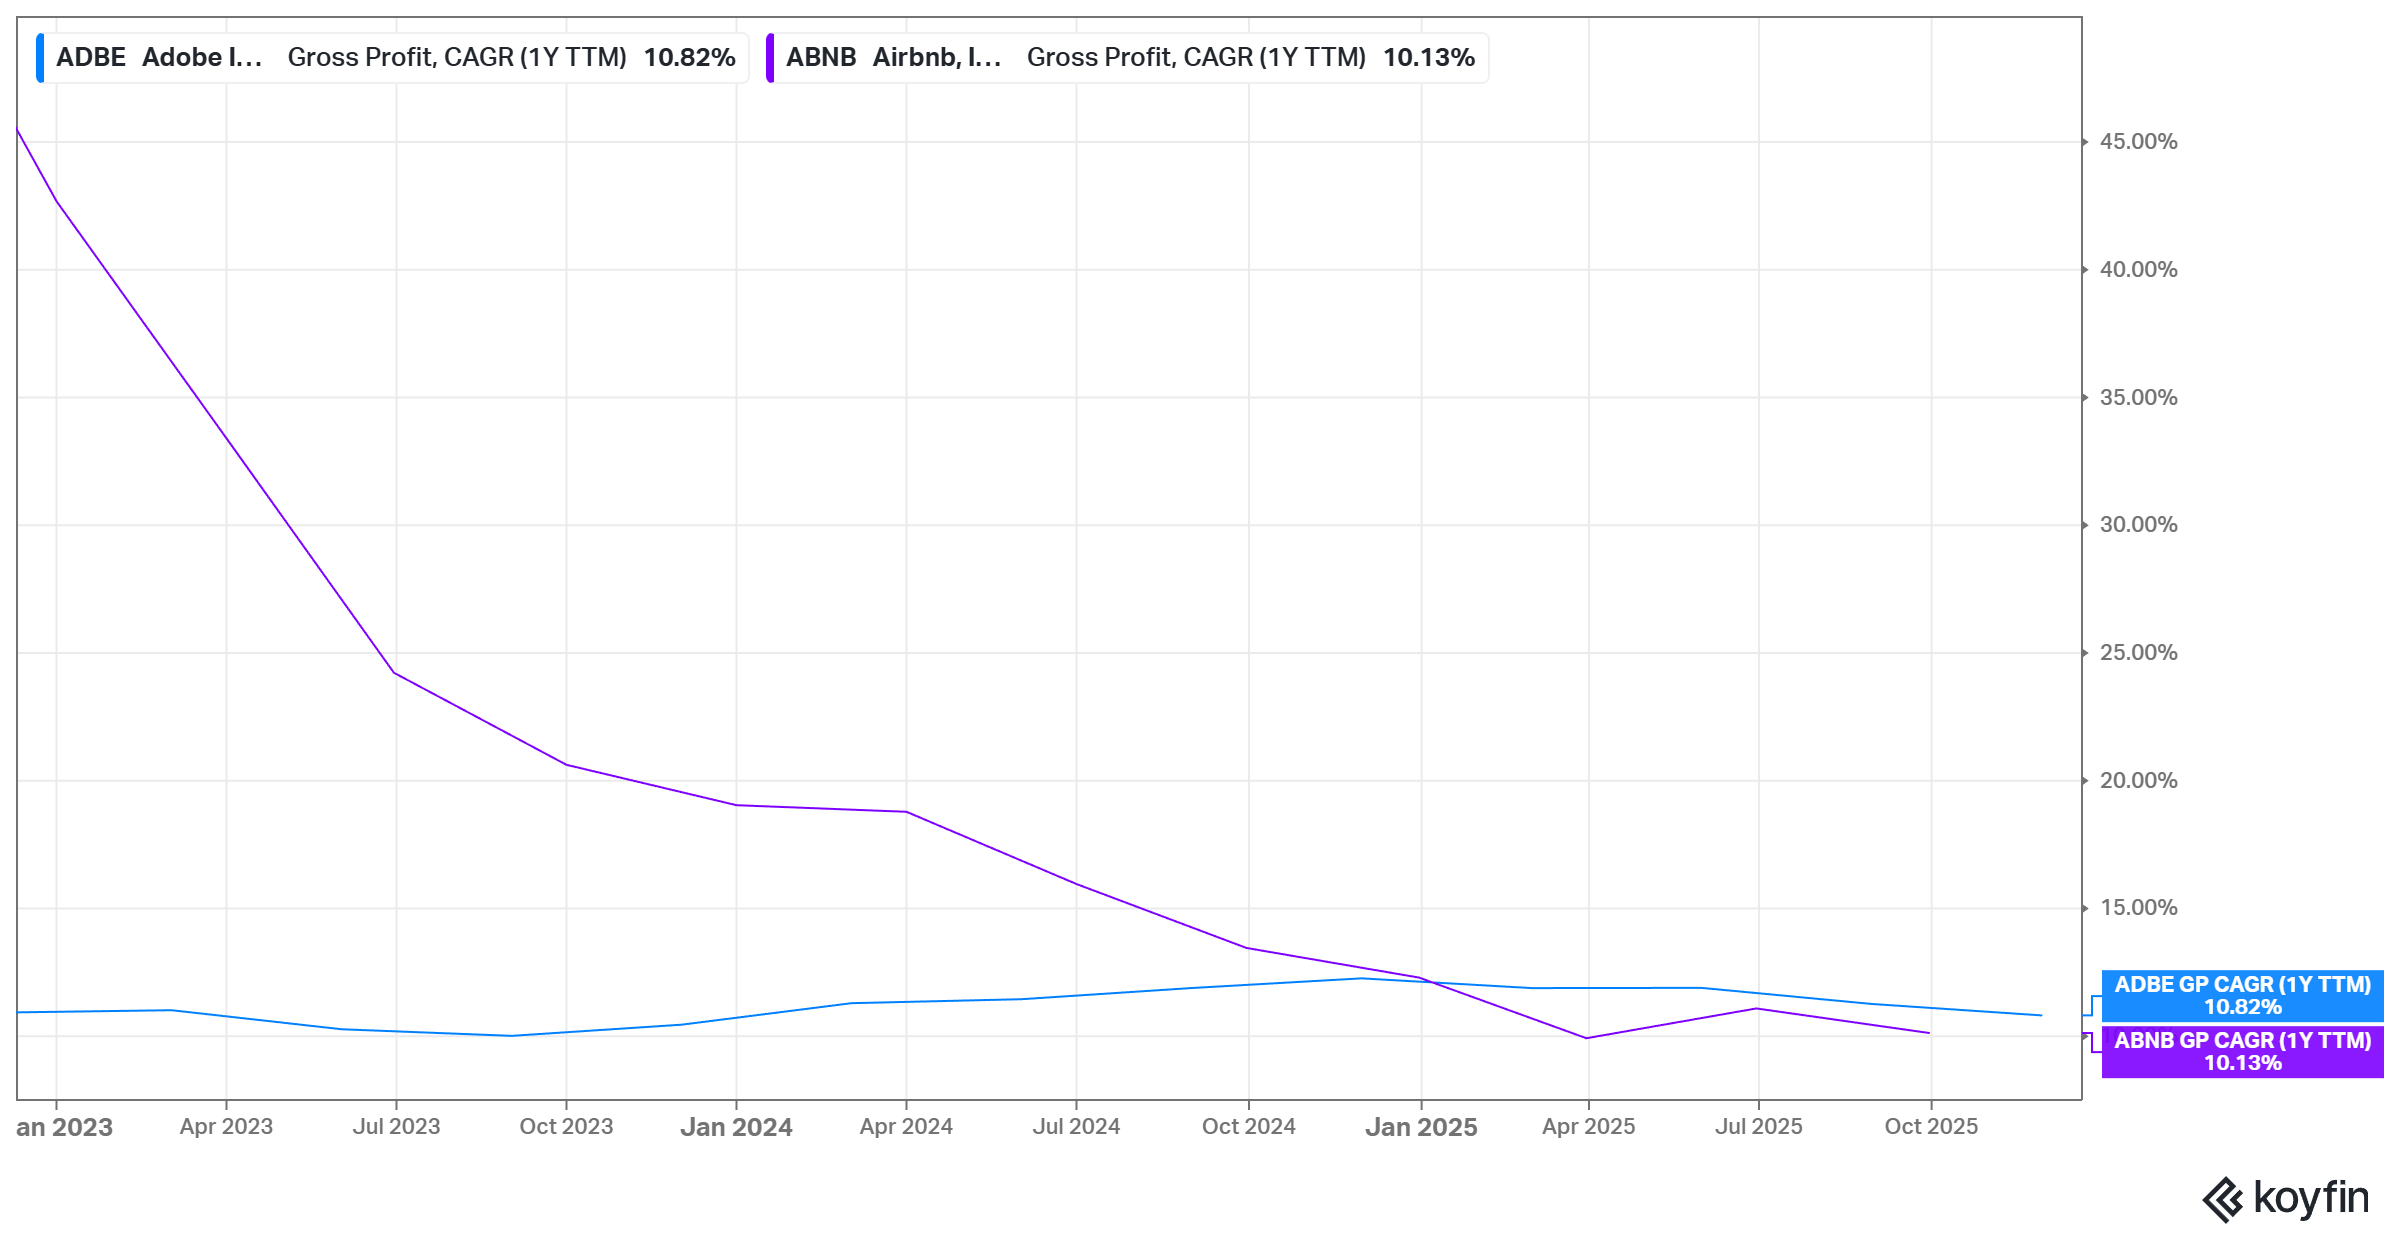The height and width of the screenshot is (1240, 2400).
Task: Click the Apr 2023 axis label
Action: [226, 1127]
